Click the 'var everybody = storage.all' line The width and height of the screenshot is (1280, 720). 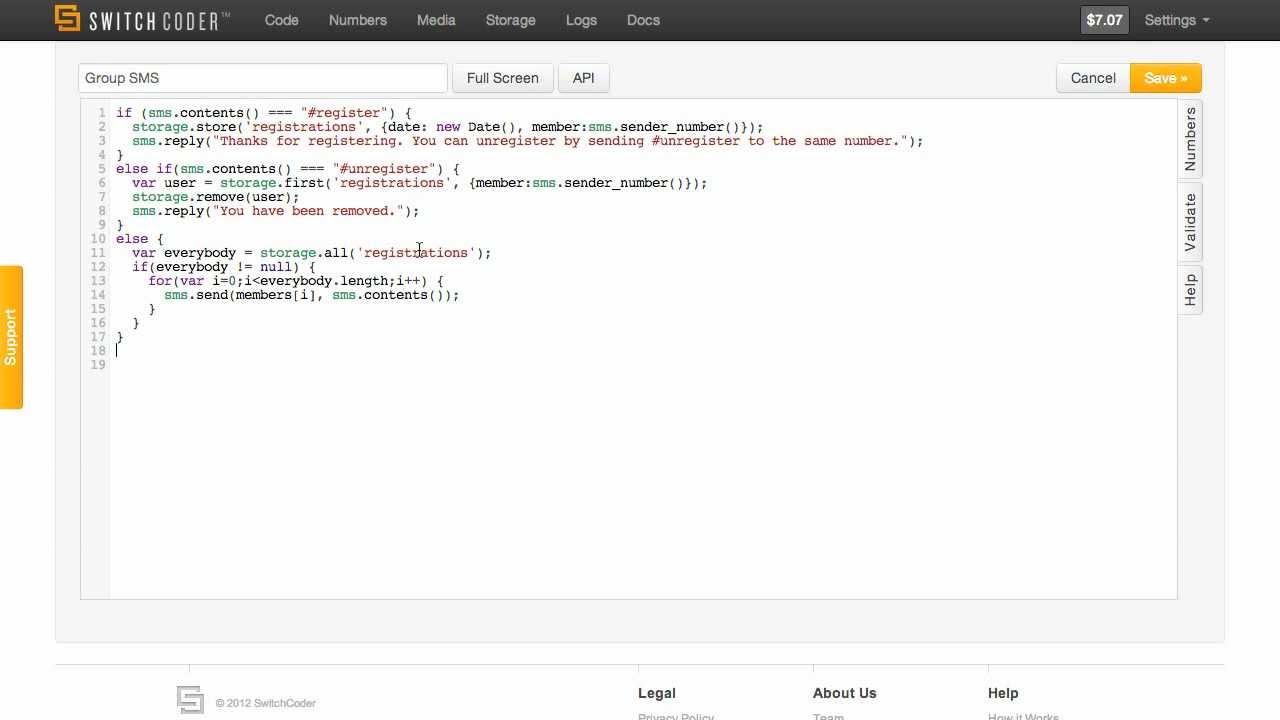(x=311, y=253)
